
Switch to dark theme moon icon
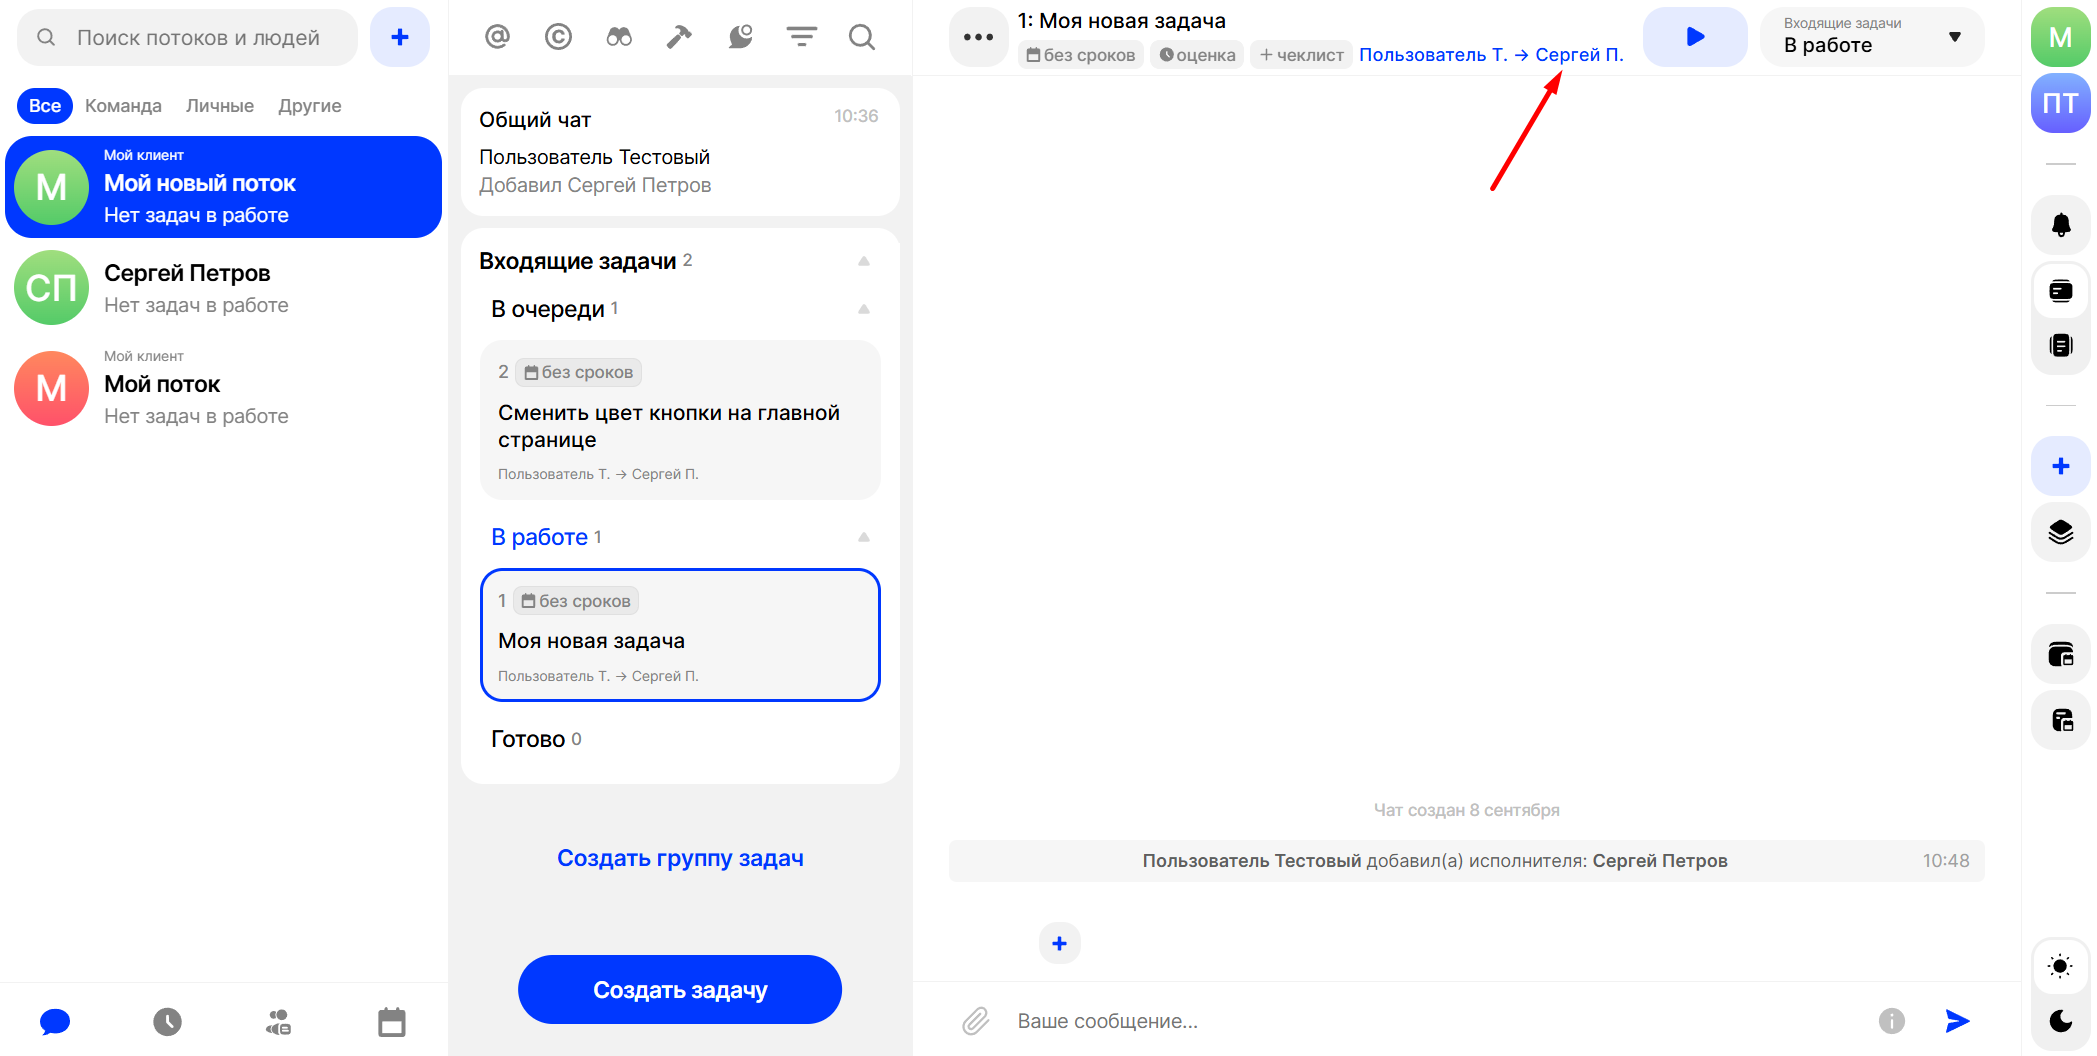click(x=2060, y=1020)
